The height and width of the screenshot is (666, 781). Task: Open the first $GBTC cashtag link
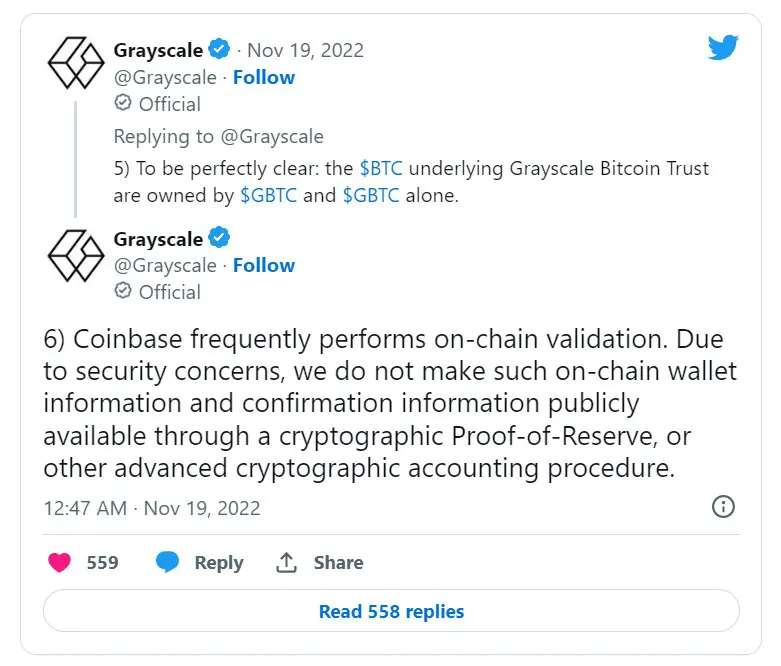pos(268,195)
